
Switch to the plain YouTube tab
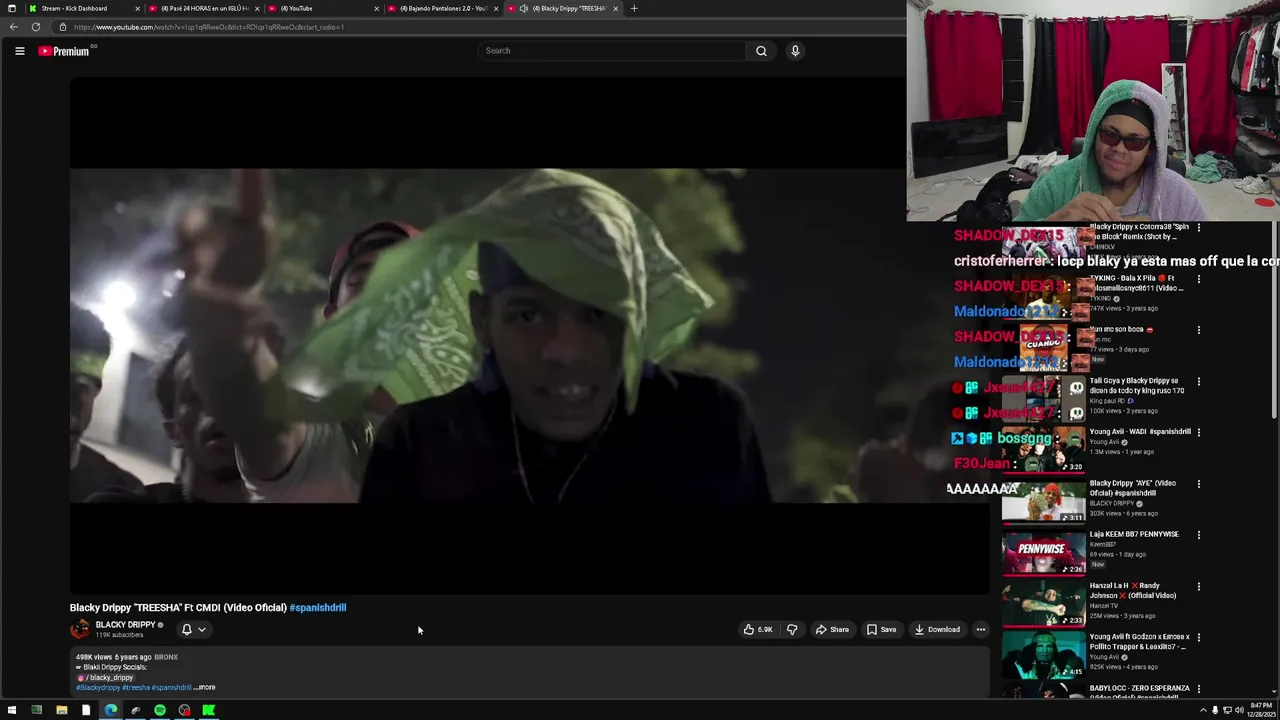322,8
